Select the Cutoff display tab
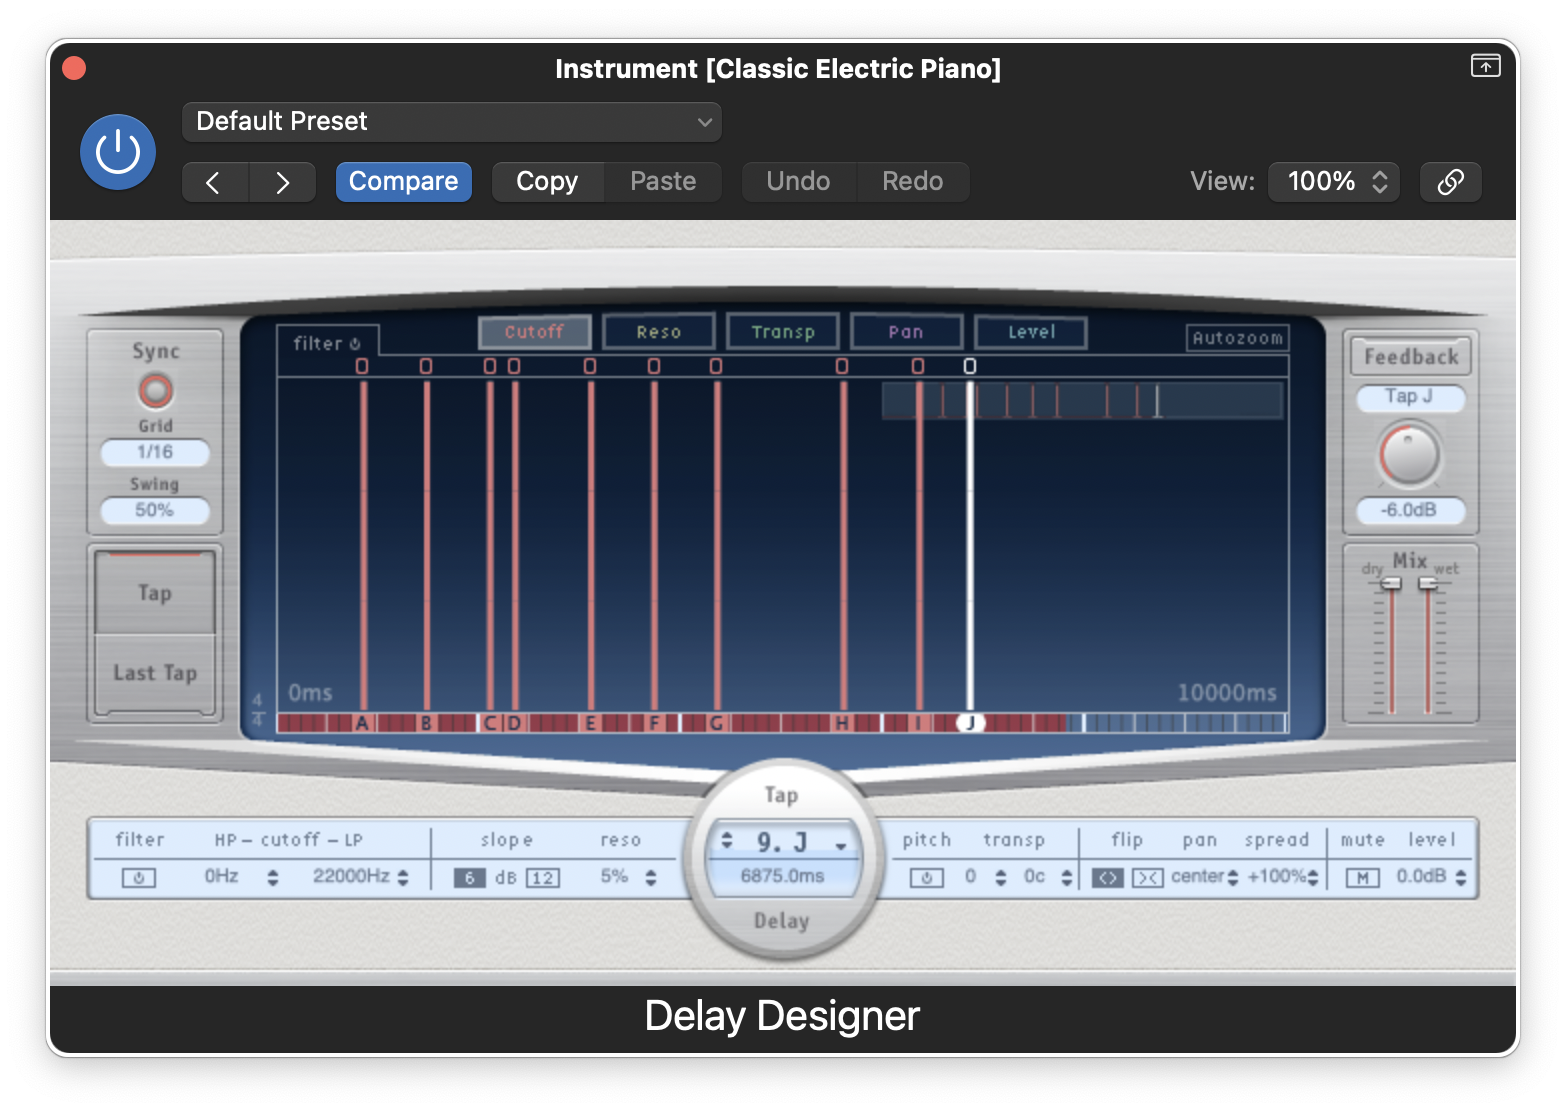 (x=534, y=332)
